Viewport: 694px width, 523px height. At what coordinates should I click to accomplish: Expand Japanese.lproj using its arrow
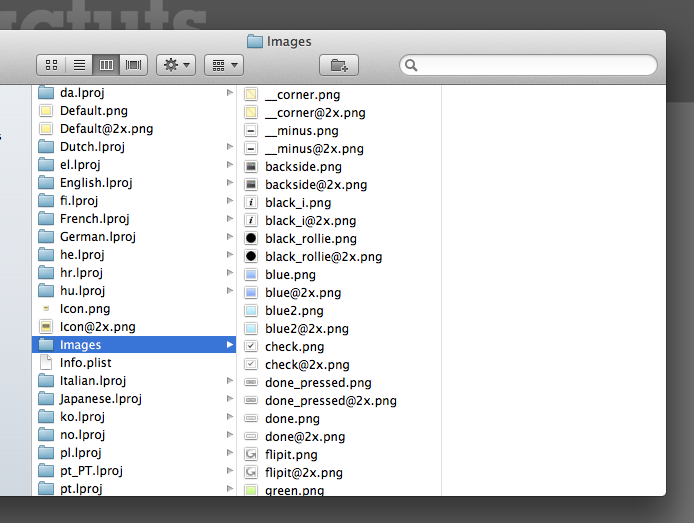[x=230, y=399]
